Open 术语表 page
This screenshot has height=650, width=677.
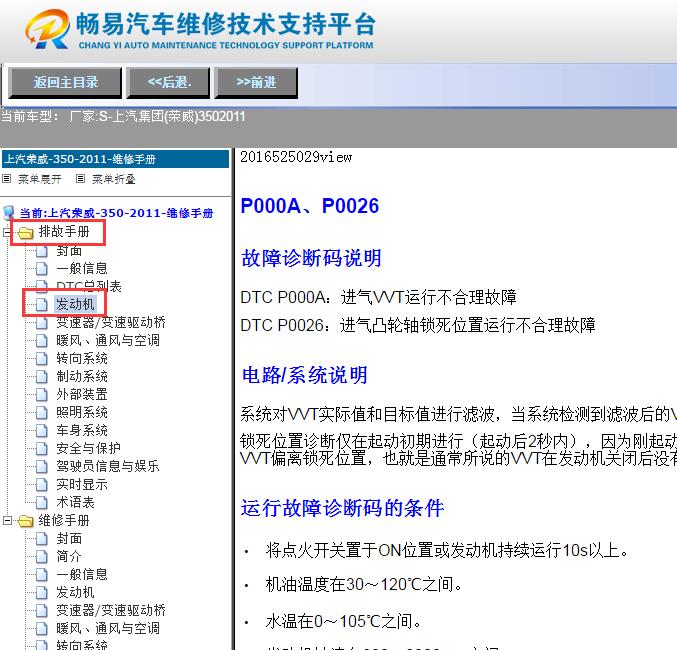(76, 502)
